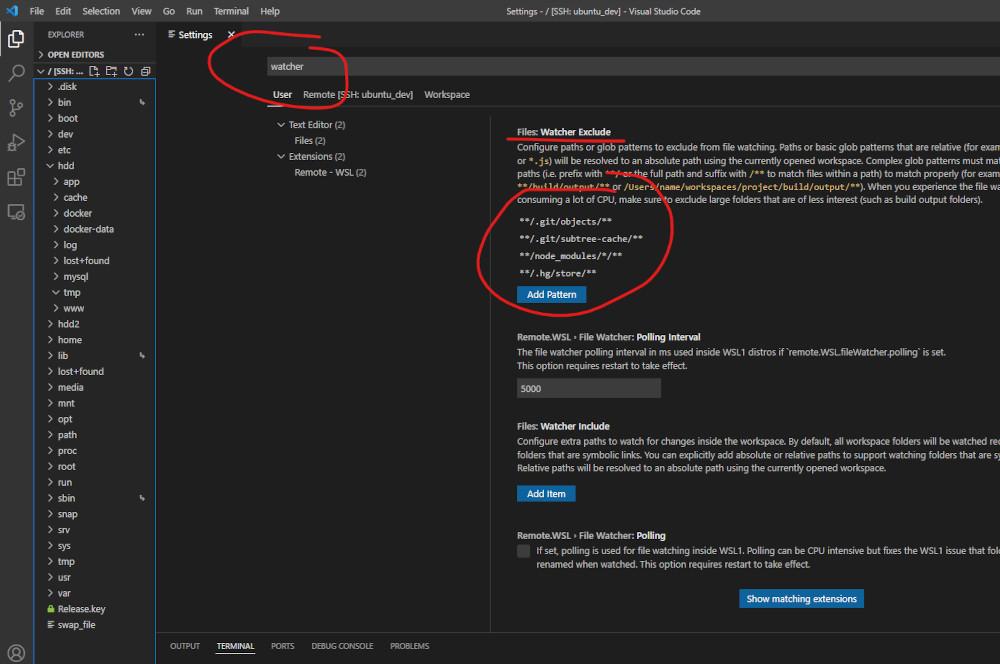Click the VS Code logo icon
The image size is (1000, 664).
pos(12,11)
